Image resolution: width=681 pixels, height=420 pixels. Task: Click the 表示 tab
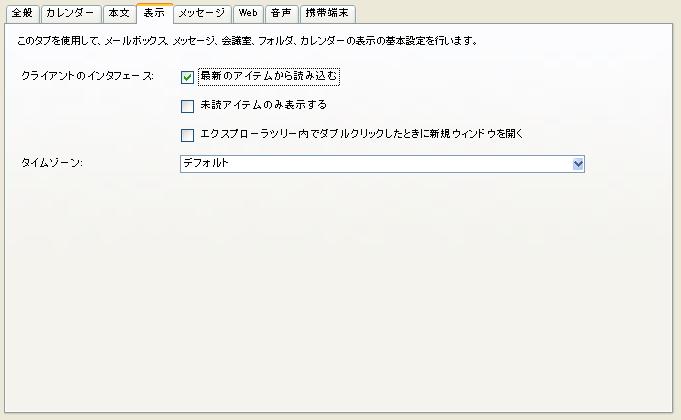155,13
